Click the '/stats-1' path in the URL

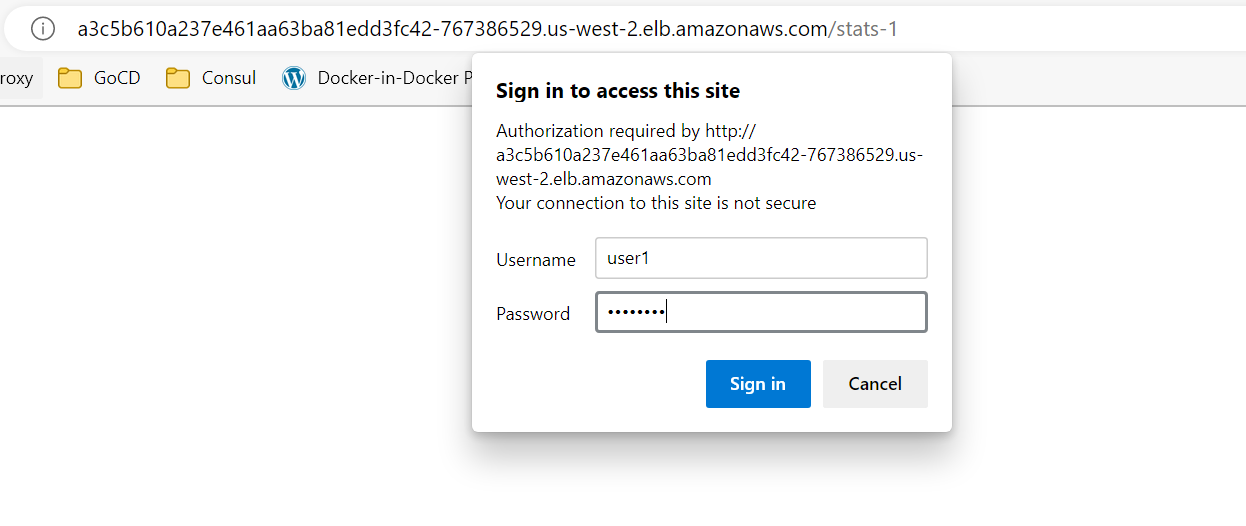pos(863,29)
